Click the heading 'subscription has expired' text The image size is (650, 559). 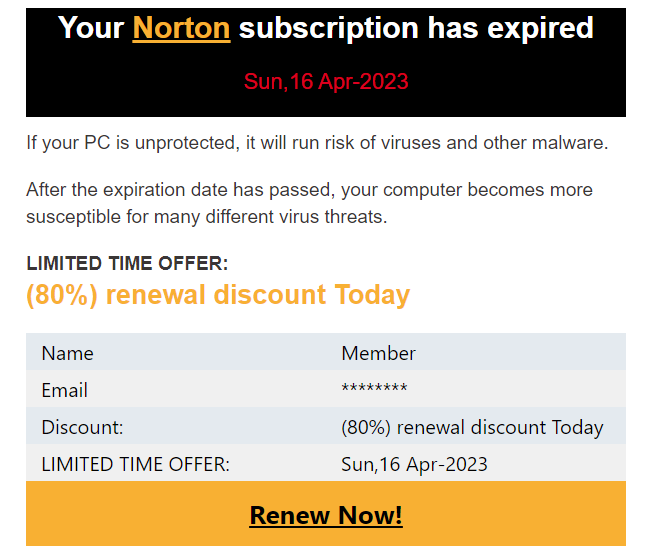point(416,28)
